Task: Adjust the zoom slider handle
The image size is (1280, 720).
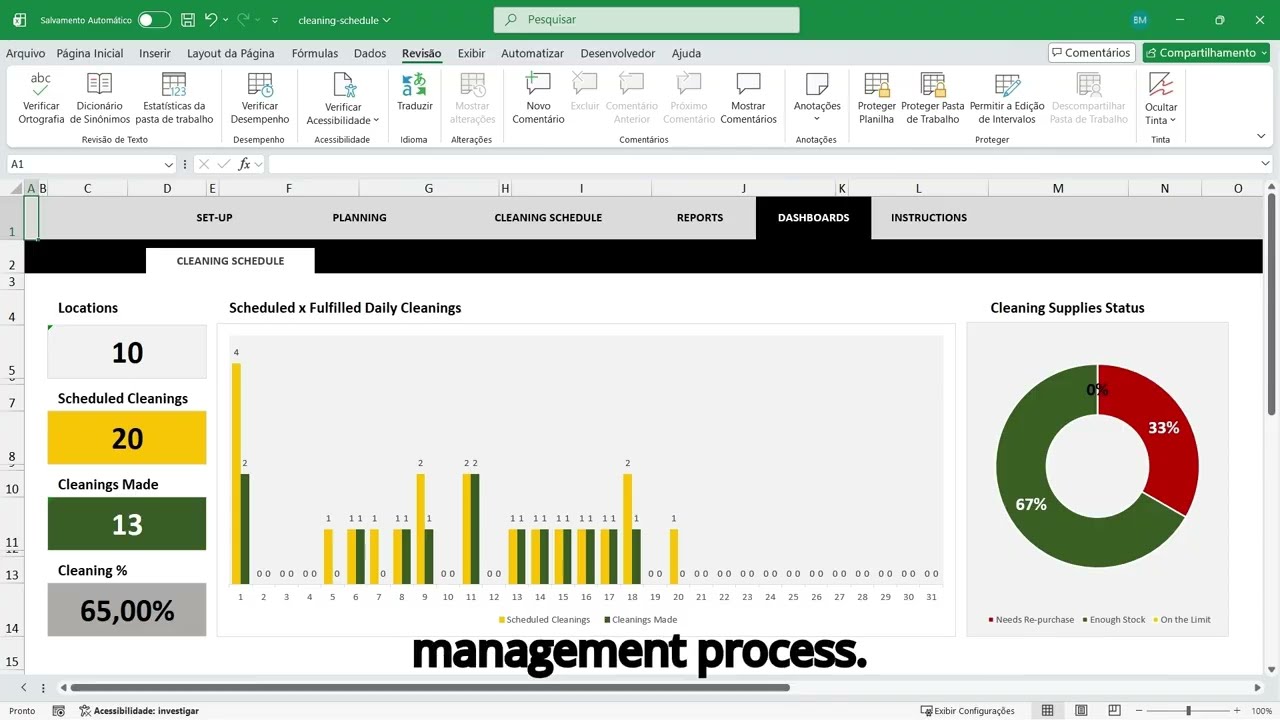Action: 1189,711
